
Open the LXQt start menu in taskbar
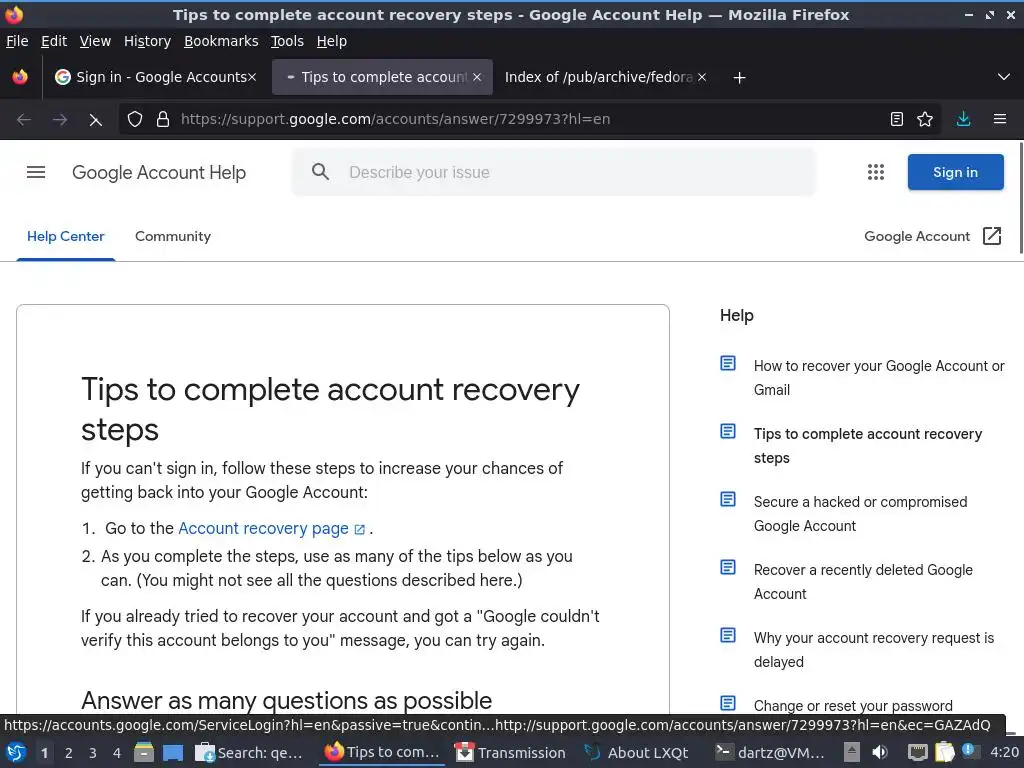click(16, 752)
